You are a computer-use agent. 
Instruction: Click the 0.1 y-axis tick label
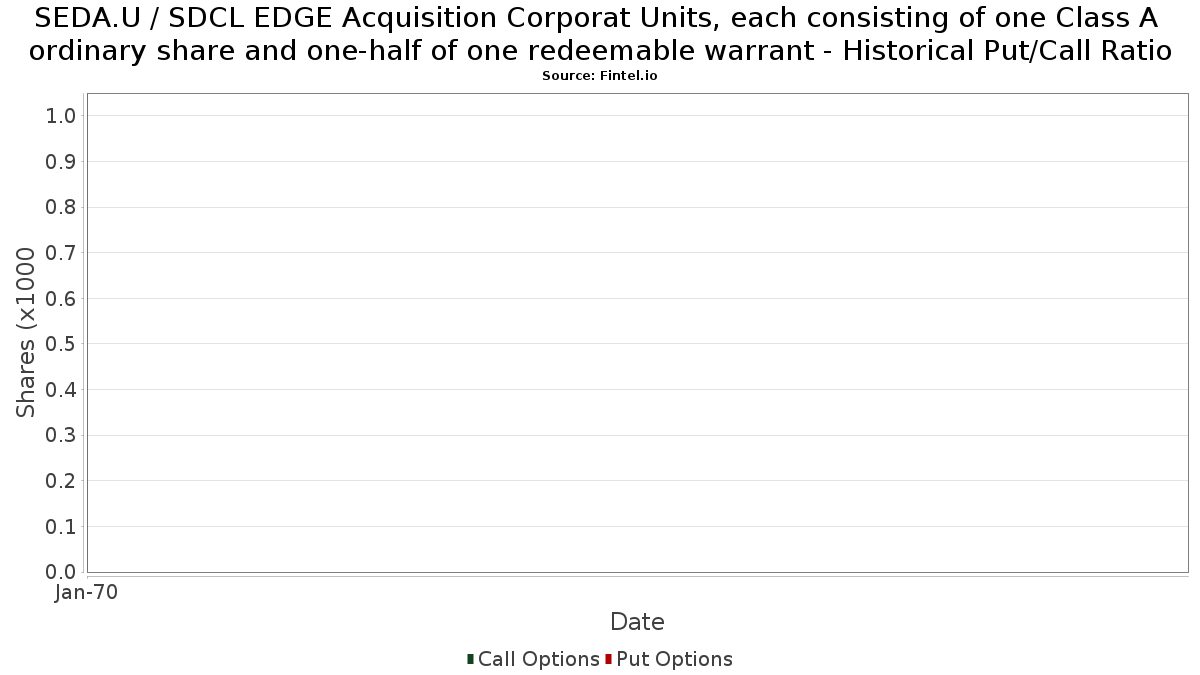[x=61, y=526]
